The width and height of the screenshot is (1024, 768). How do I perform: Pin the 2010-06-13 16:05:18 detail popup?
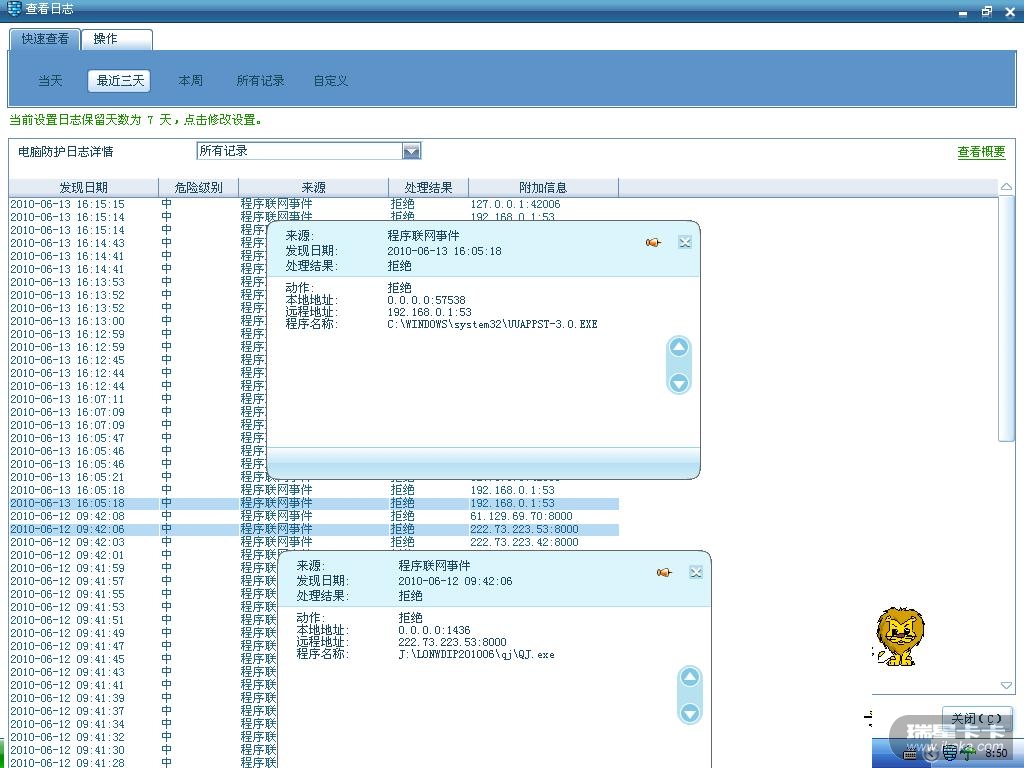coord(653,242)
